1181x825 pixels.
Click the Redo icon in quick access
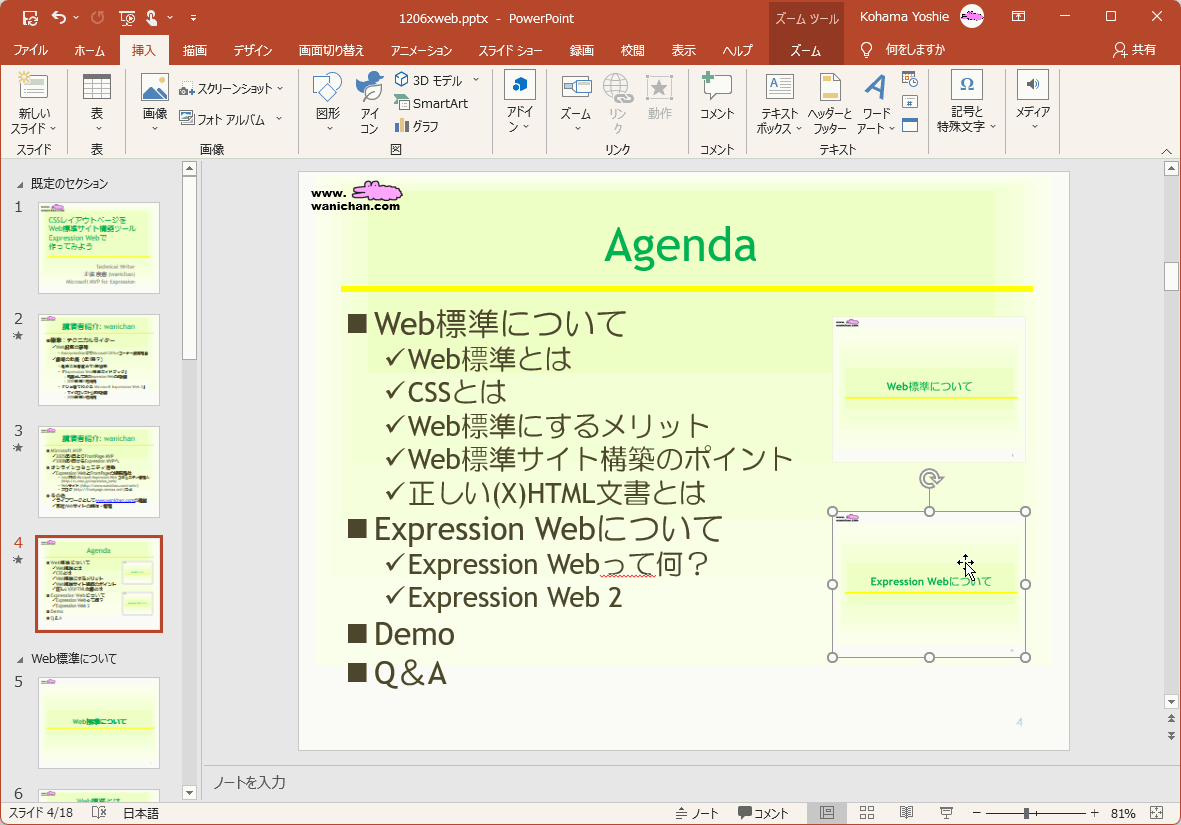97,17
